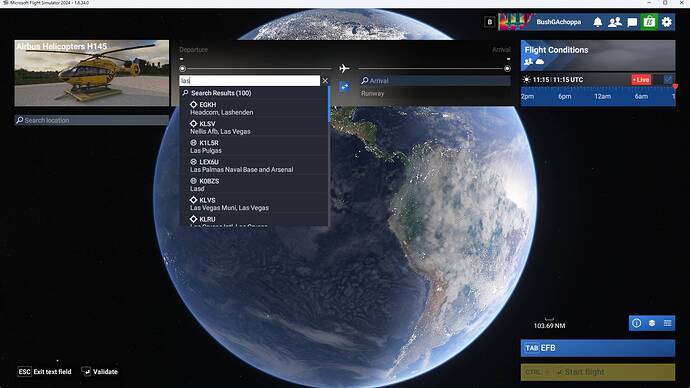690x388 pixels.
Task: Click the Validate button
Action: tap(99, 372)
